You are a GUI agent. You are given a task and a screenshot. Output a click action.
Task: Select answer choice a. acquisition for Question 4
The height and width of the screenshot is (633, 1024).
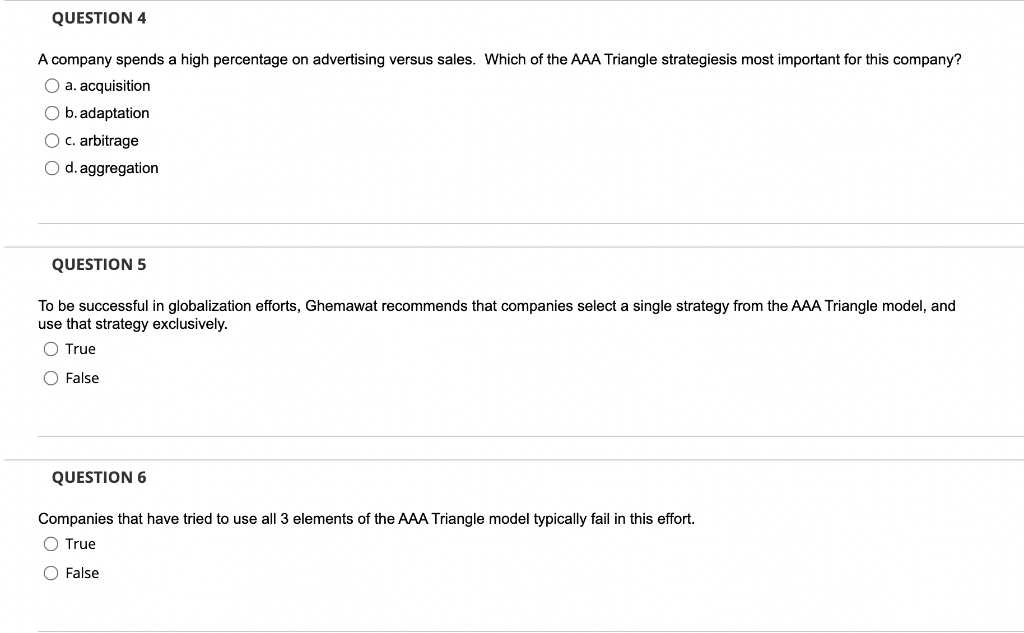pyautogui.click(x=51, y=85)
